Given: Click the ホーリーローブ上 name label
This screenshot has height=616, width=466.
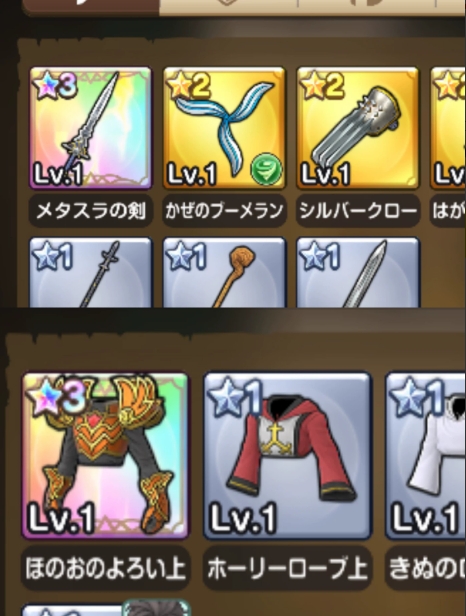Looking at the screenshot, I should pyautogui.click(x=287, y=568).
